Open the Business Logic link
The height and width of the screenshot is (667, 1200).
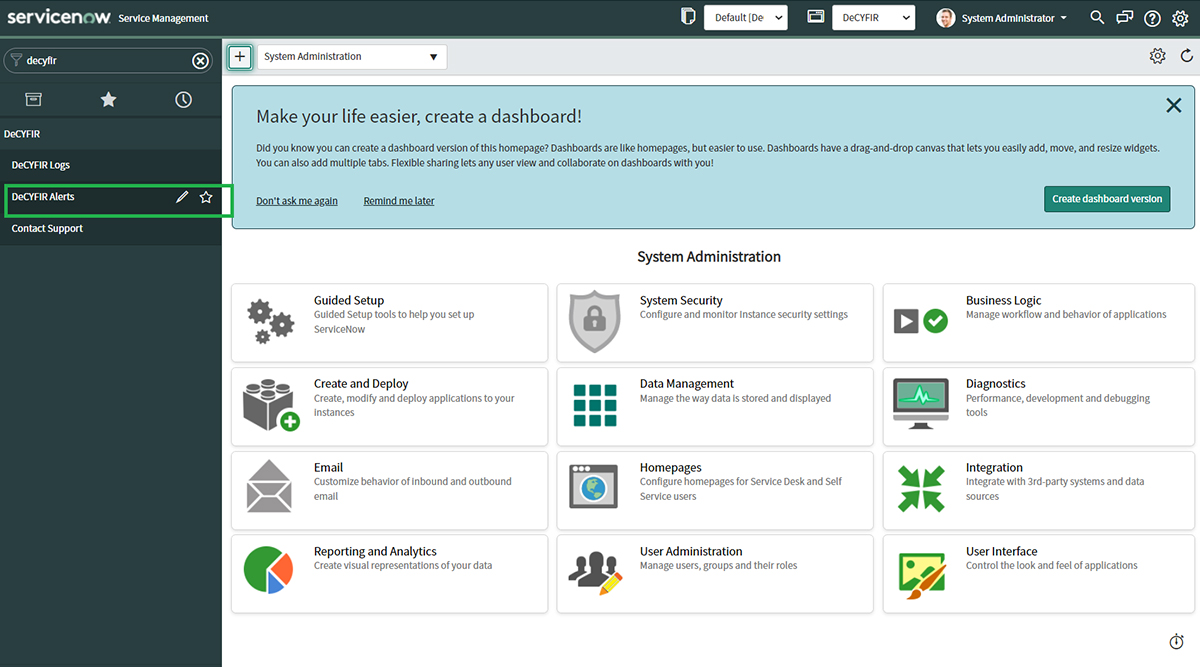coord(1003,300)
